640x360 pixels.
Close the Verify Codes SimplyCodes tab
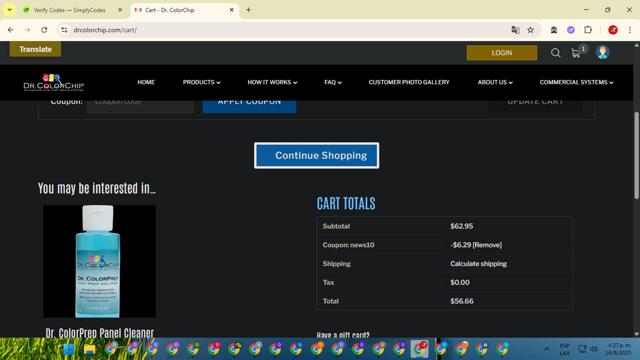pyautogui.click(x=120, y=10)
